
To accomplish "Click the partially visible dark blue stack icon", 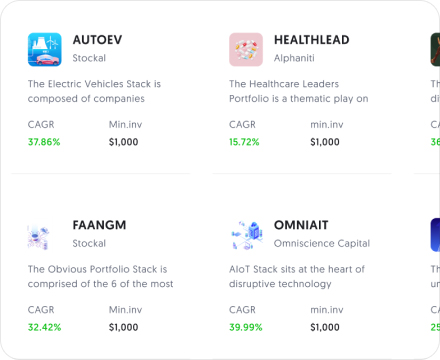I will click(435, 235).
